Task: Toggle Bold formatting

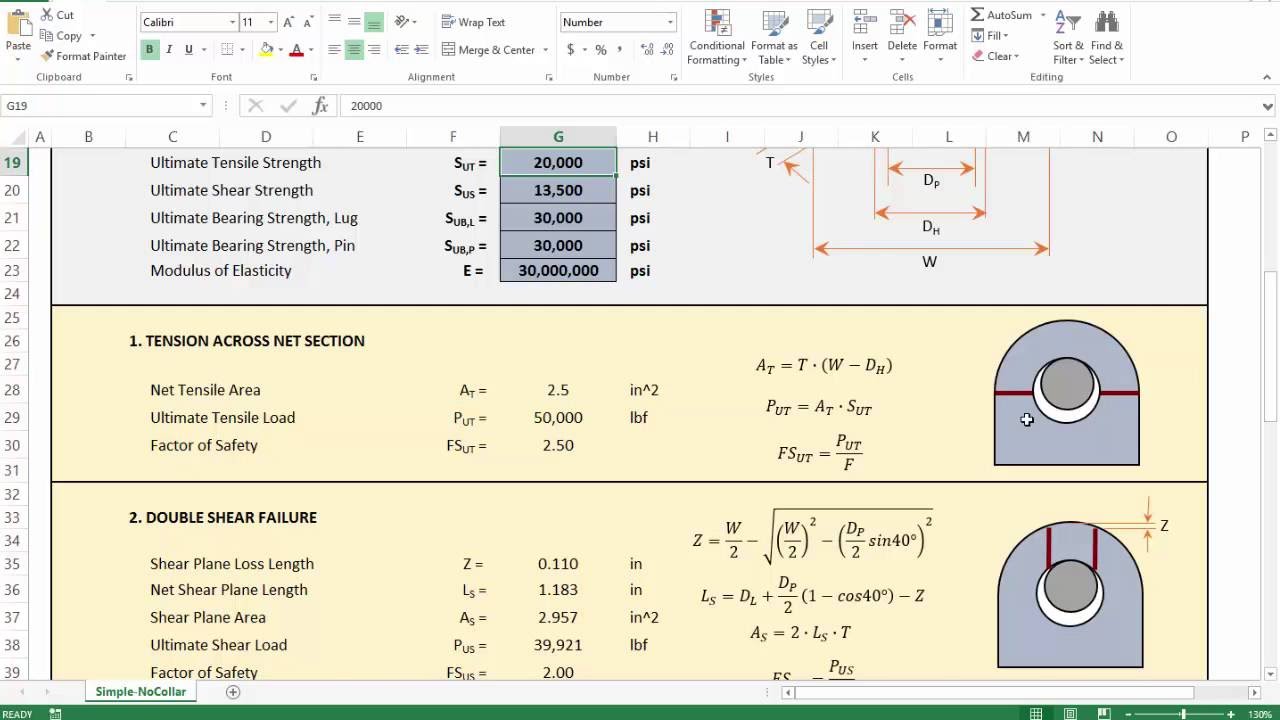Action: pos(149,49)
